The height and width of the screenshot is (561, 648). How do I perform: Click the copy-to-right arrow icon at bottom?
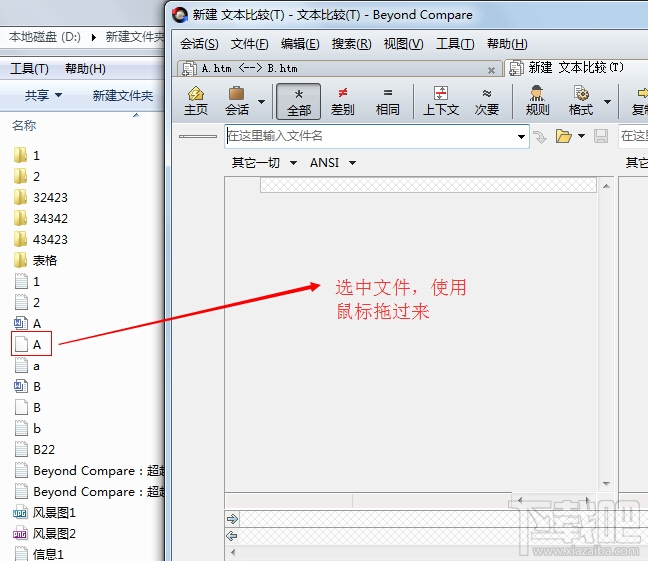point(232,518)
